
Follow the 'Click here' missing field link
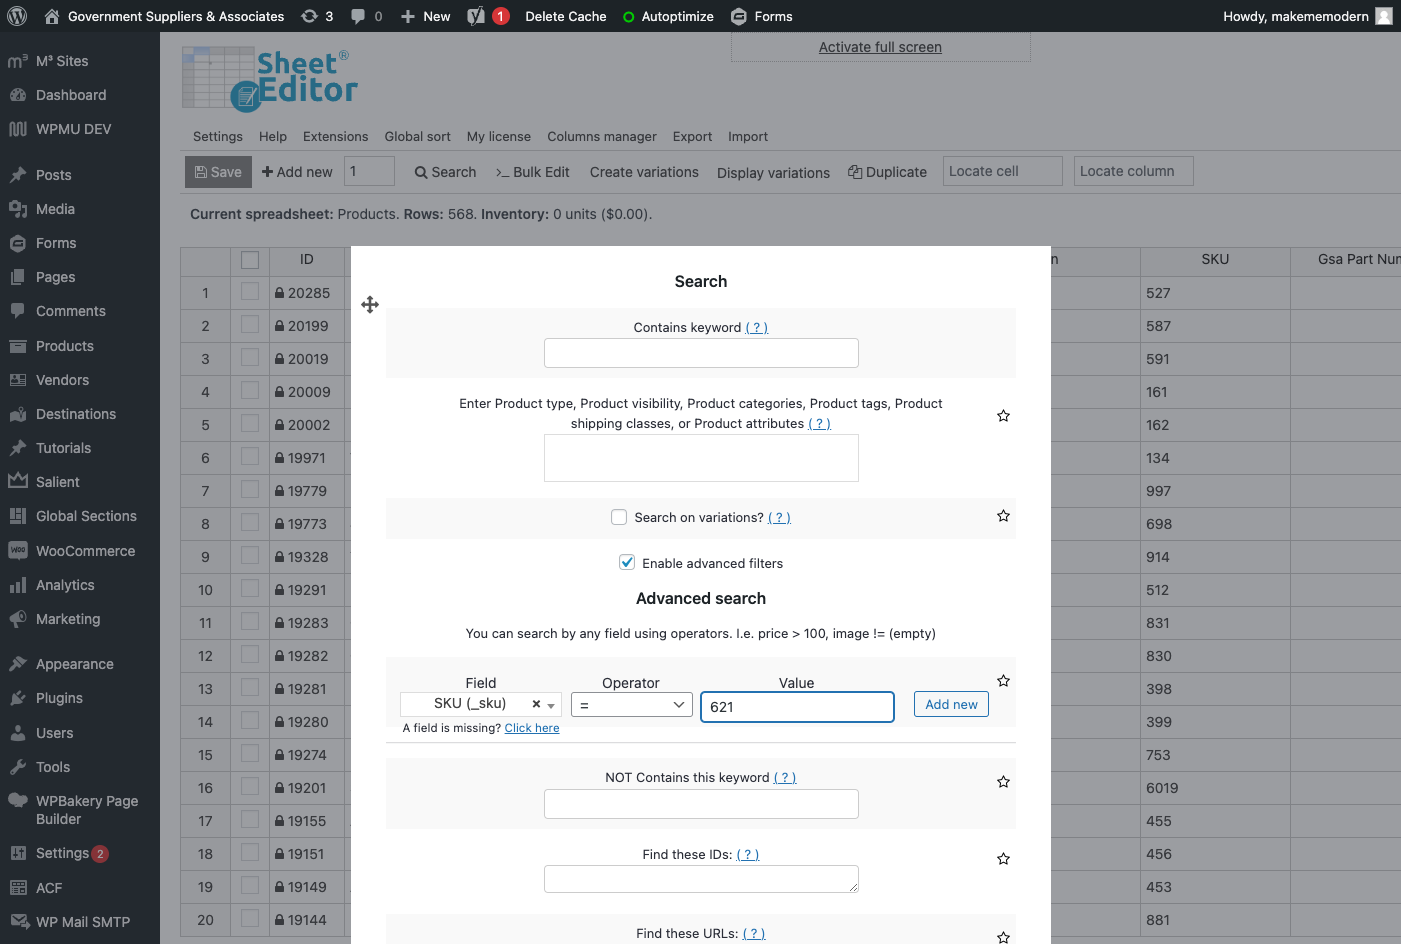(x=532, y=728)
